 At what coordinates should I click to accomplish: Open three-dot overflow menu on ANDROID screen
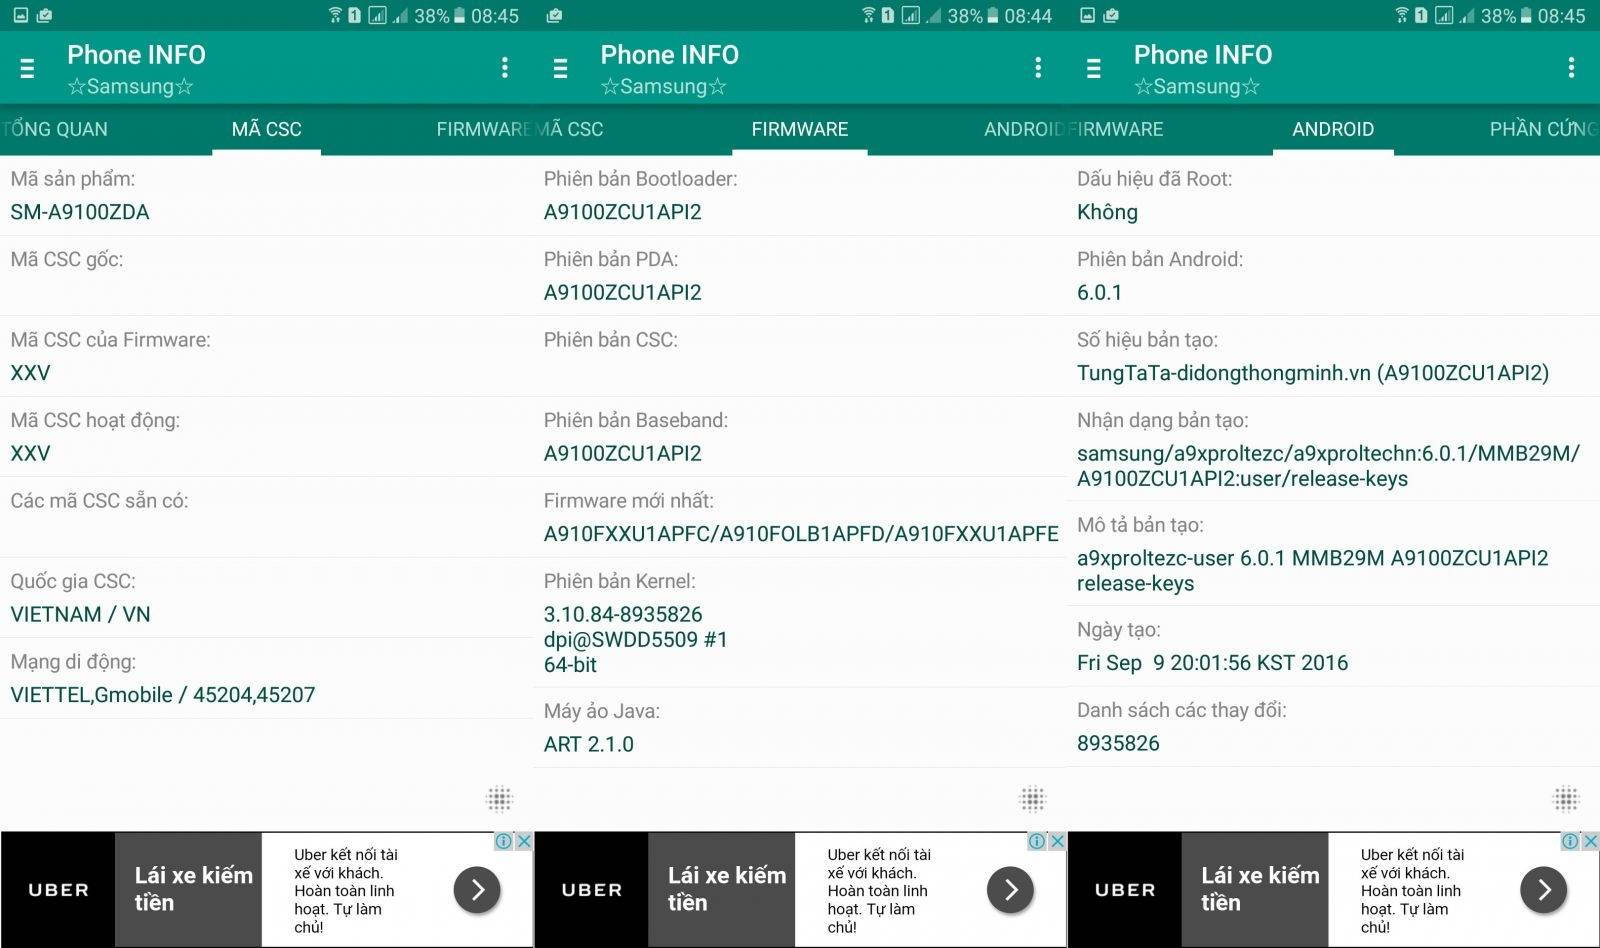coord(1571,67)
